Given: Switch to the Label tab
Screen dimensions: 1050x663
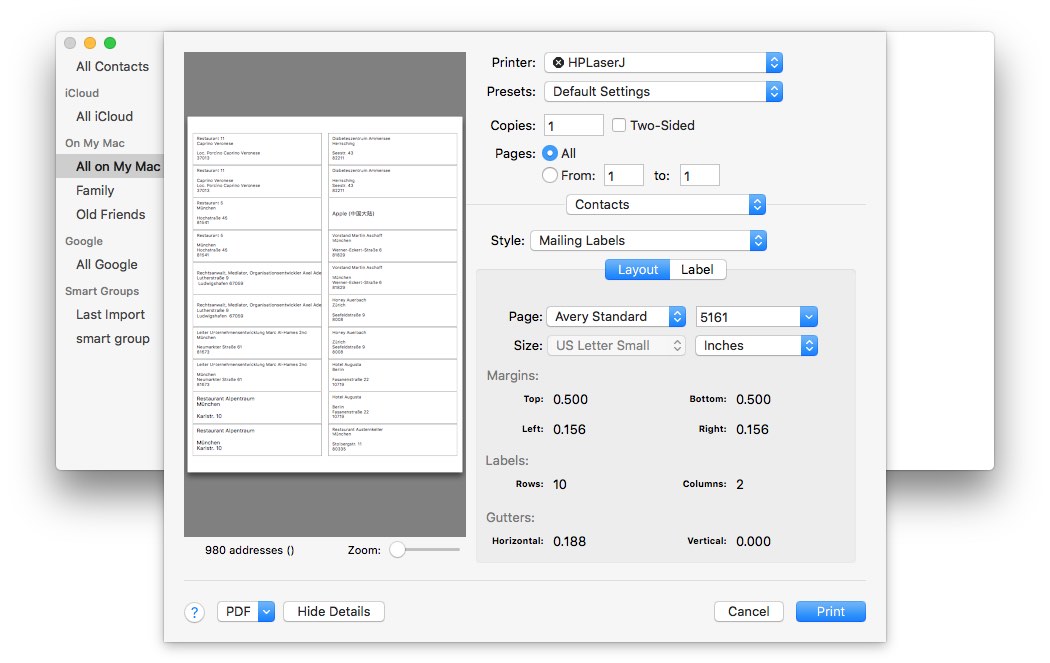Looking at the screenshot, I should coord(697,270).
